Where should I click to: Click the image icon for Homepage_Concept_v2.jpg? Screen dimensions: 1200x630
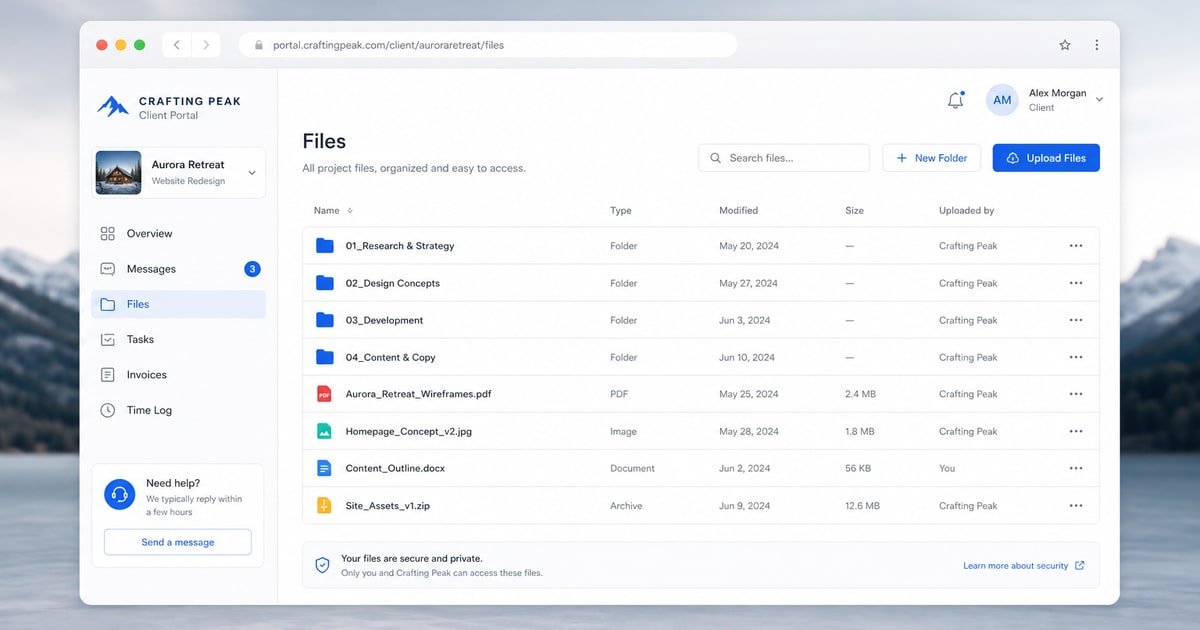(x=324, y=431)
